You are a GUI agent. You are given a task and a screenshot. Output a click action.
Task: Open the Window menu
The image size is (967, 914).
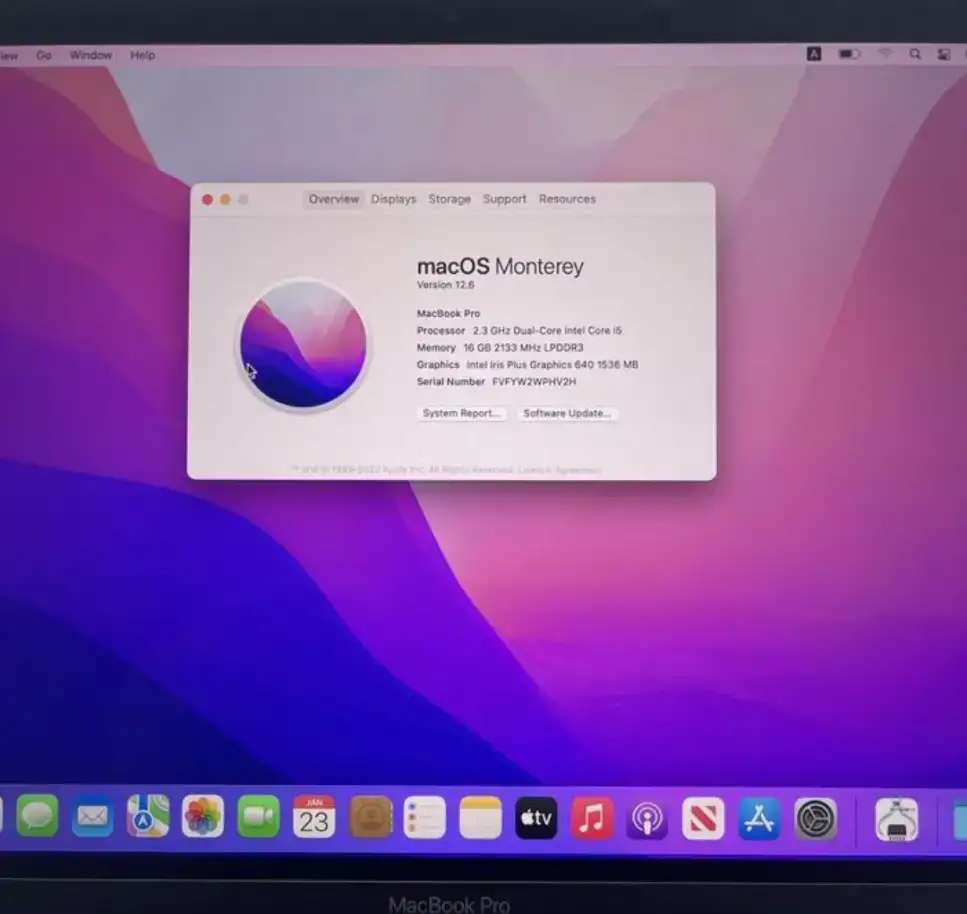pyautogui.click(x=91, y=56)
